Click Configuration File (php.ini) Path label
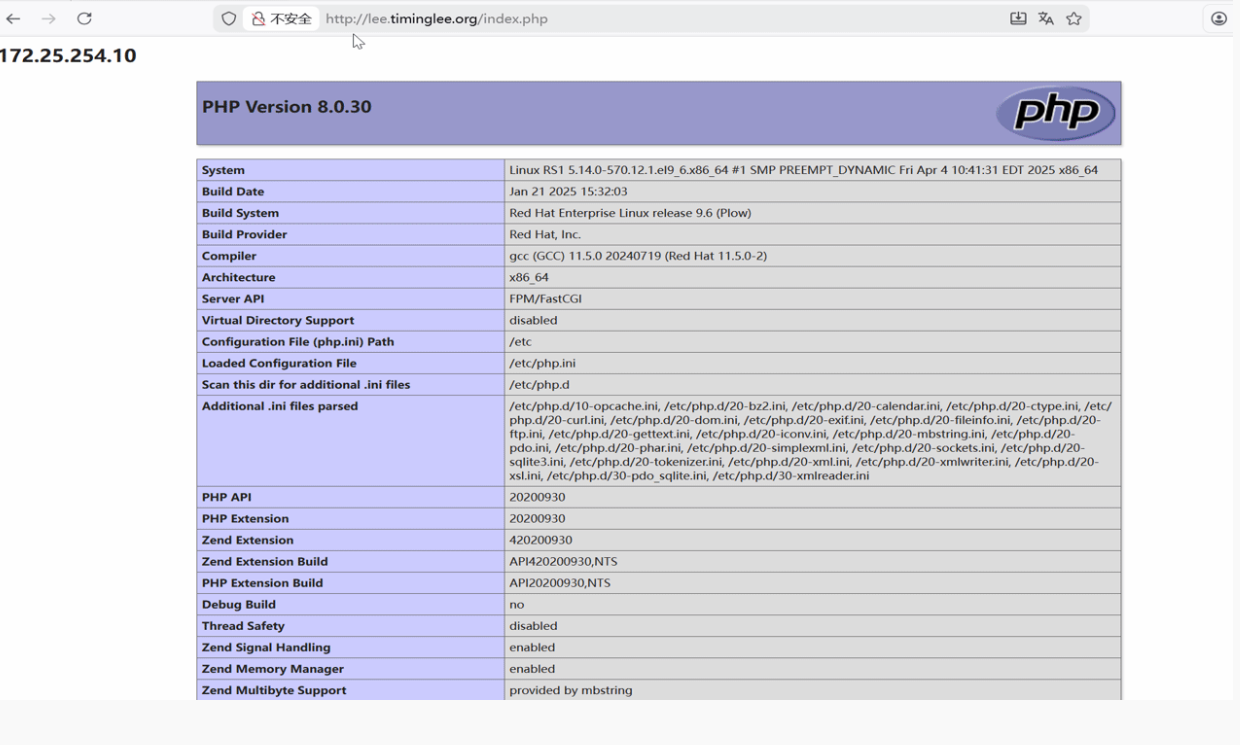The image size is (1240, 745). [x=298, y=342]
